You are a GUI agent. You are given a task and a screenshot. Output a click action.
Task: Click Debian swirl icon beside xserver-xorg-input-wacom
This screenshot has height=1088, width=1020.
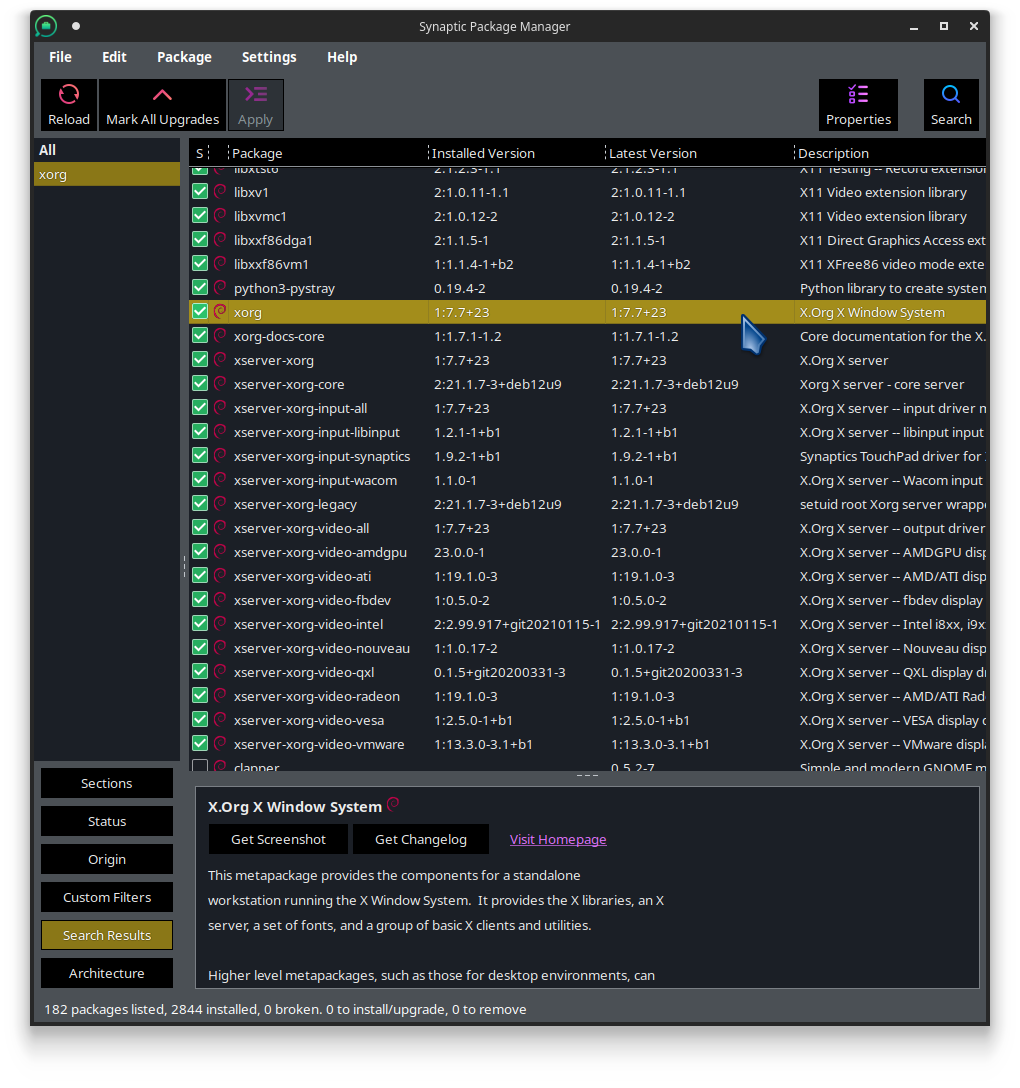coord(220,480)
